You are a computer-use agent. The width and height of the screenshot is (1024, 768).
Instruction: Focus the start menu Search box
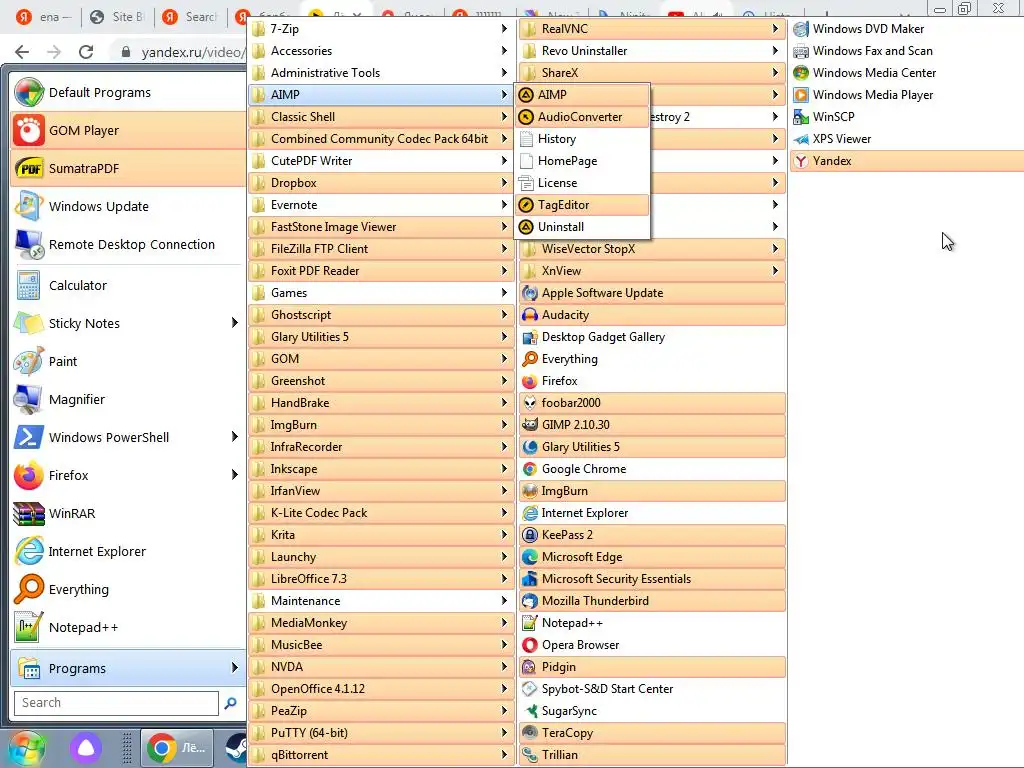click(x=116, y=703)
